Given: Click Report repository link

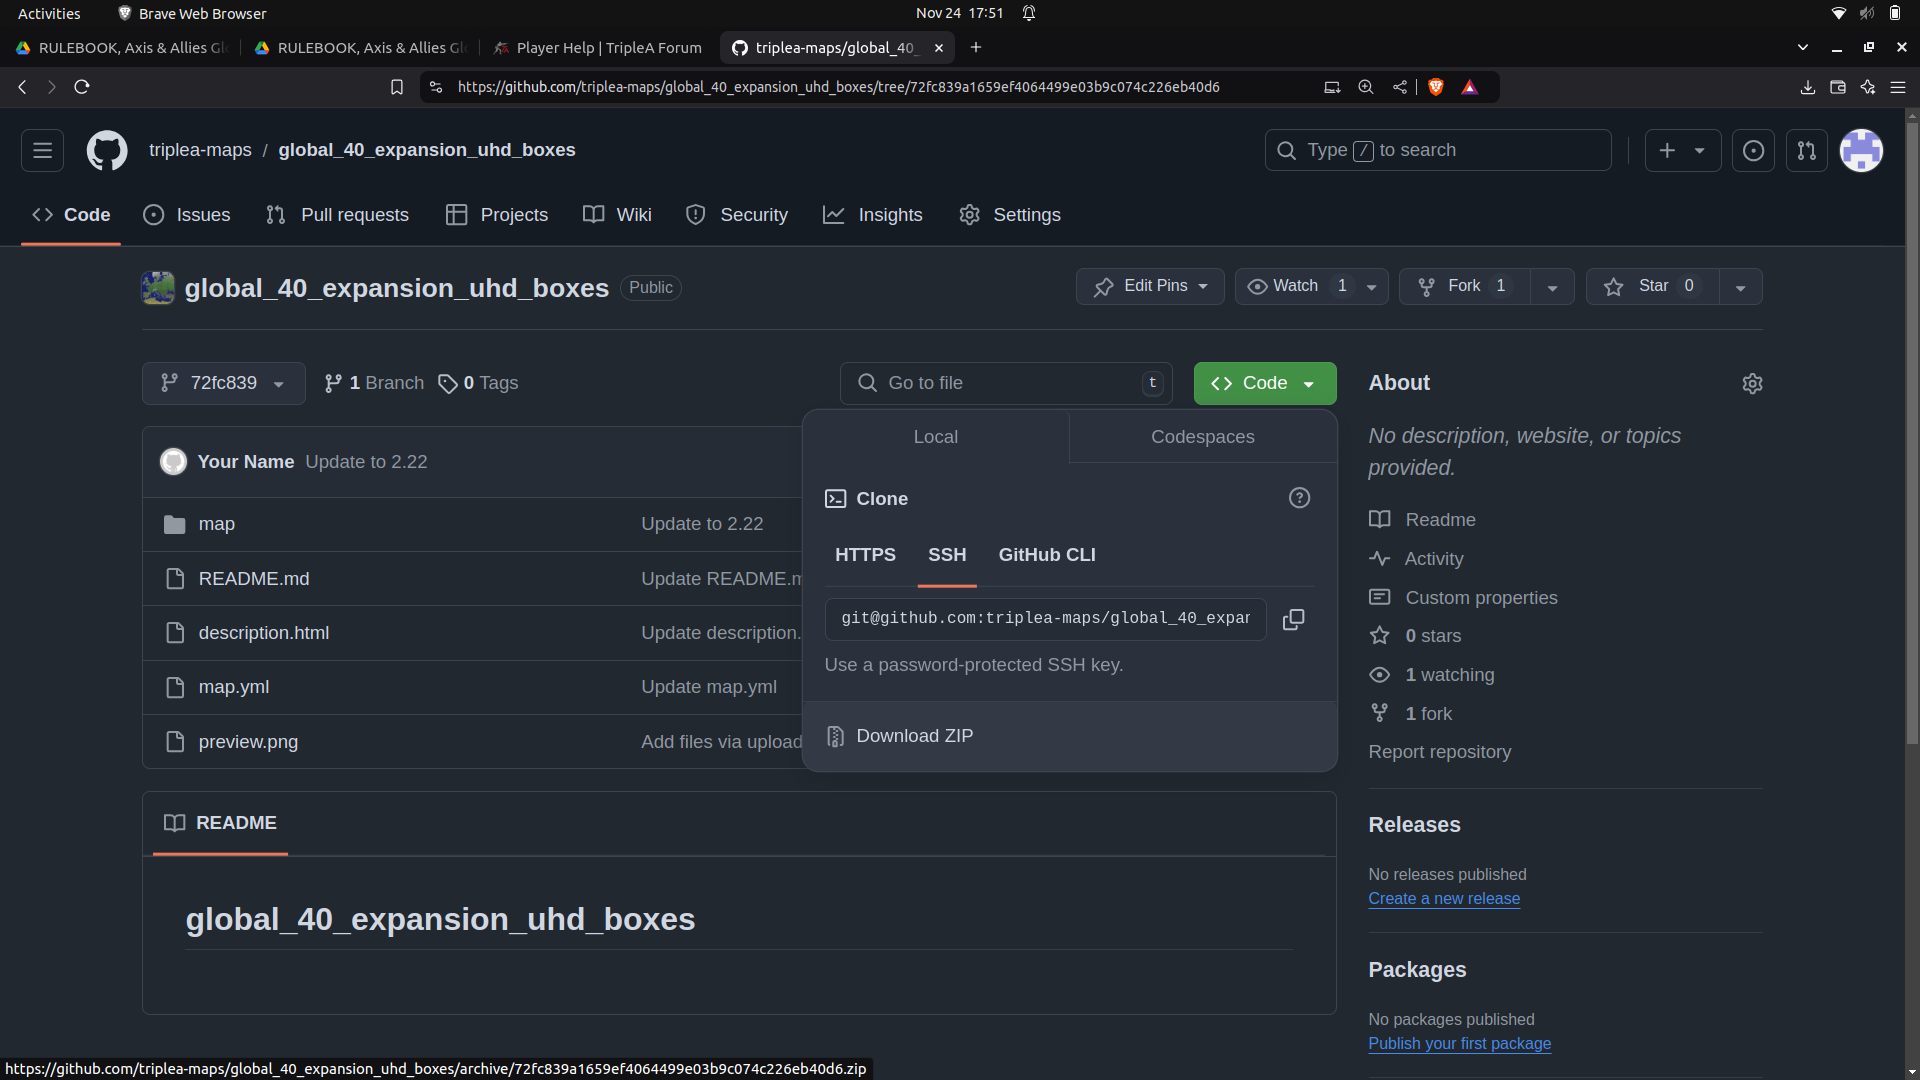Looking at the screenshot, I should click(1440, 752).
